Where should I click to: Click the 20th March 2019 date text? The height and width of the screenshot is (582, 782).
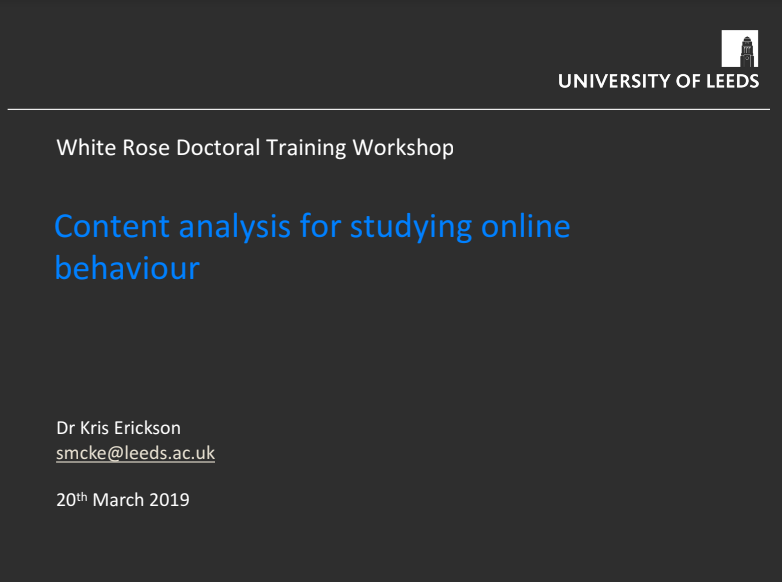point(123,500)
